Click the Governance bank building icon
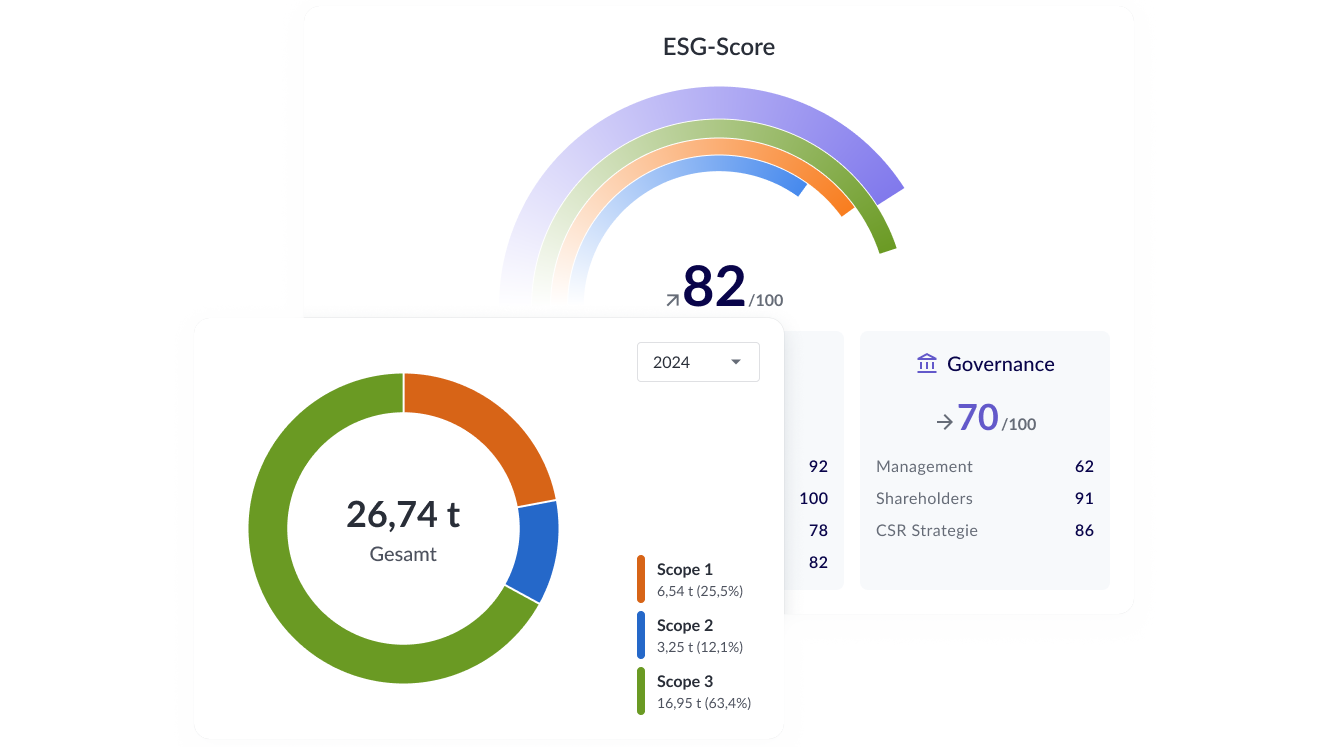This screenshot has width=1328, height=747. pos(927,364)
